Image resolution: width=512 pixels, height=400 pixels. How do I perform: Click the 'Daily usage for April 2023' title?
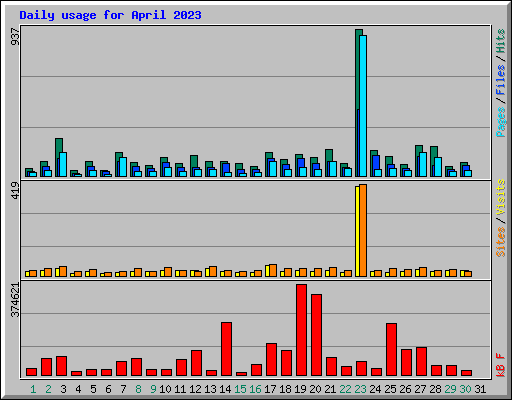[x=110, y=15]
